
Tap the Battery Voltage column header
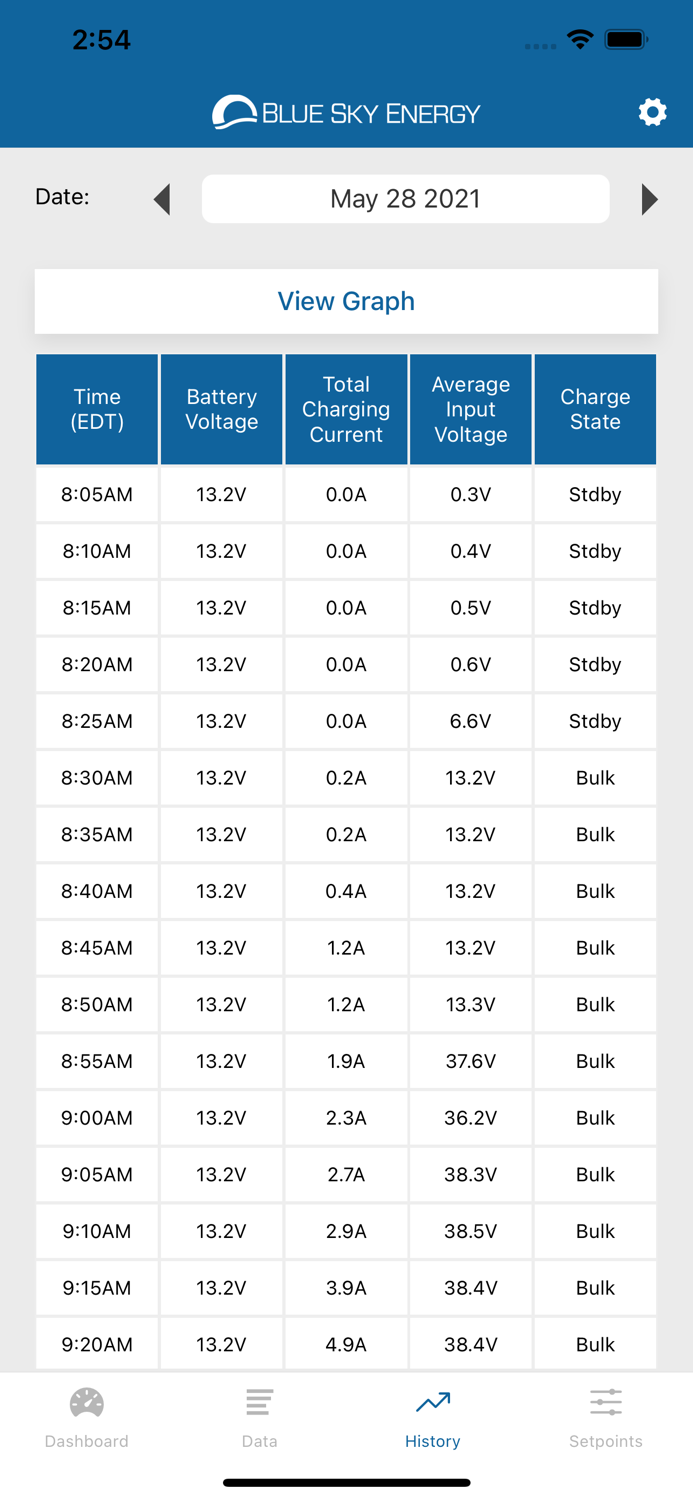click(221, 409)
